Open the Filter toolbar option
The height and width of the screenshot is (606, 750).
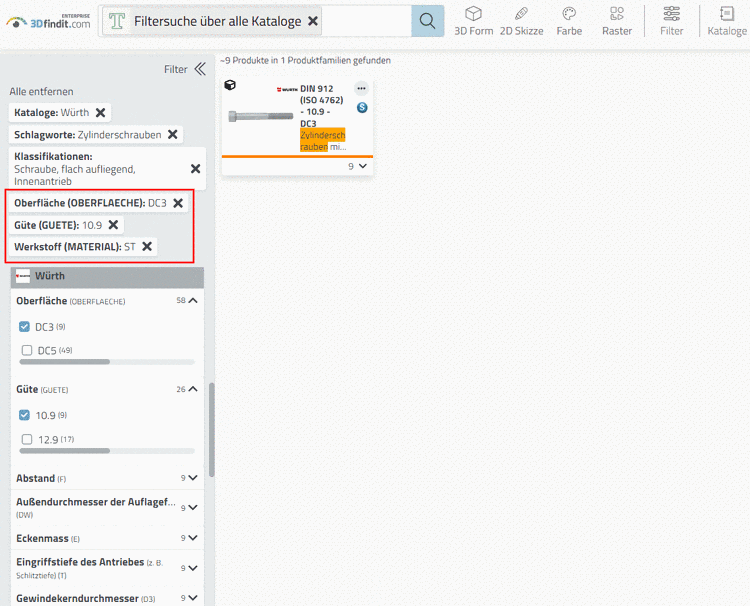click(672, 22)
